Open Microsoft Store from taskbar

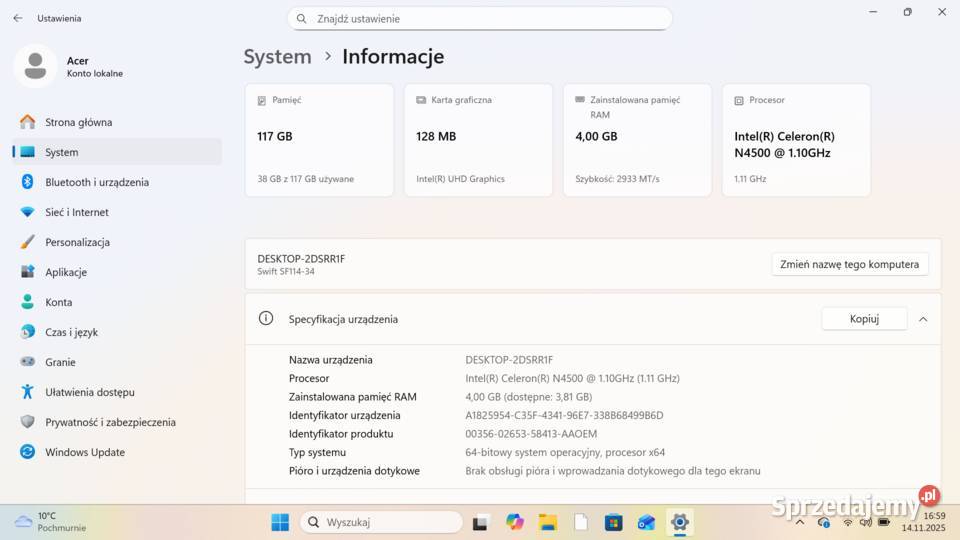[x=613, y=522]
